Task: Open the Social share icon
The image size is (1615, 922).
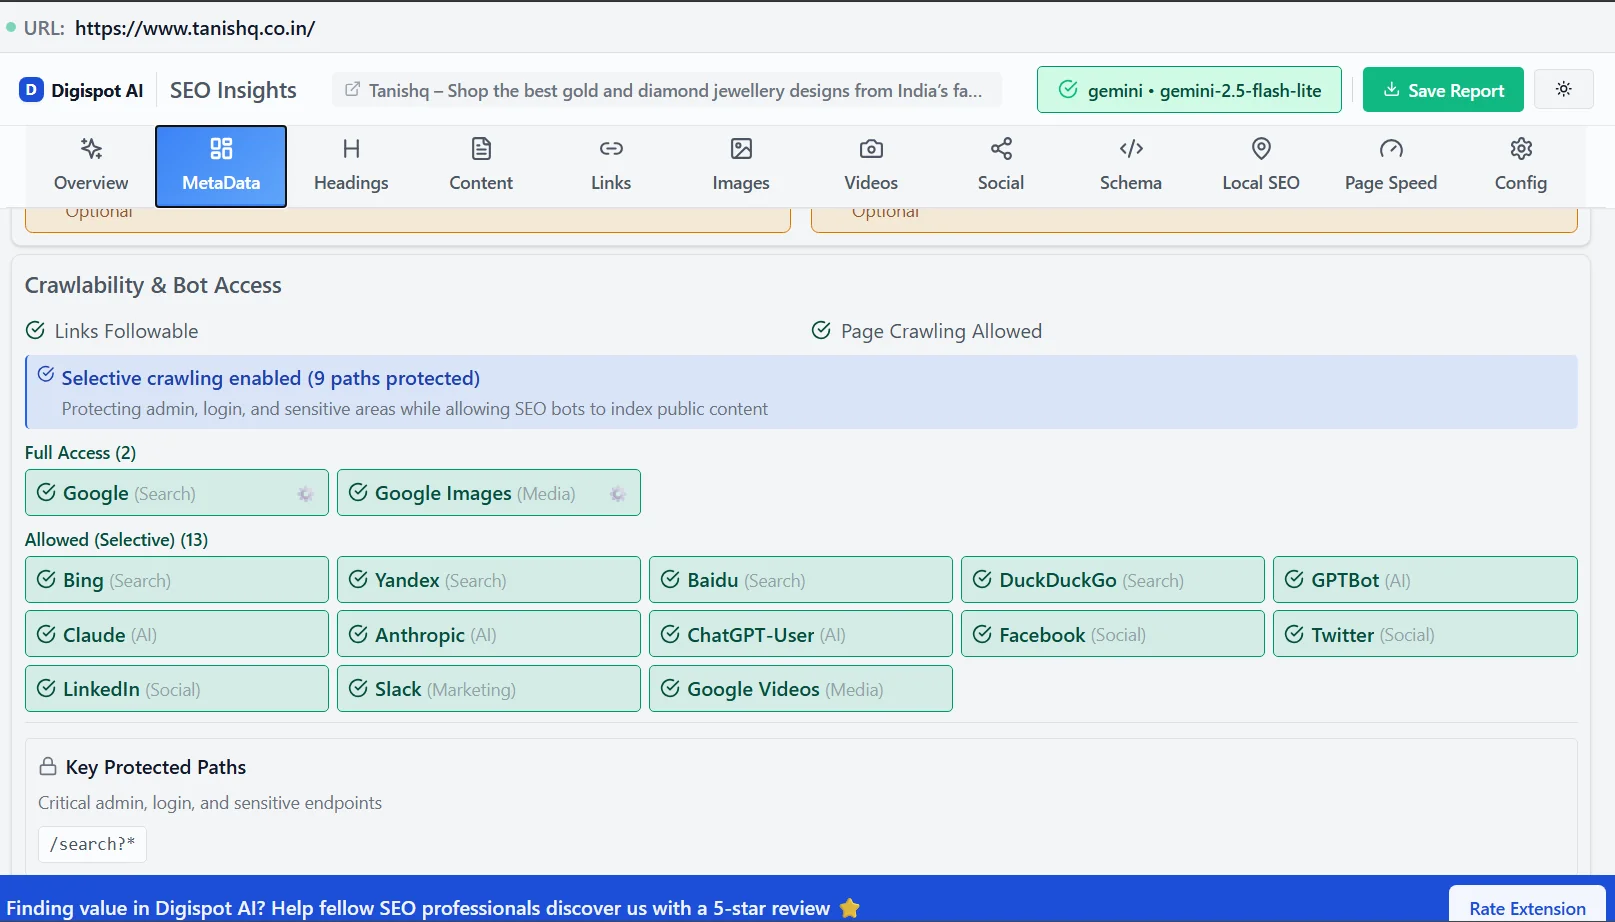Action: (x=1000, y=165)
